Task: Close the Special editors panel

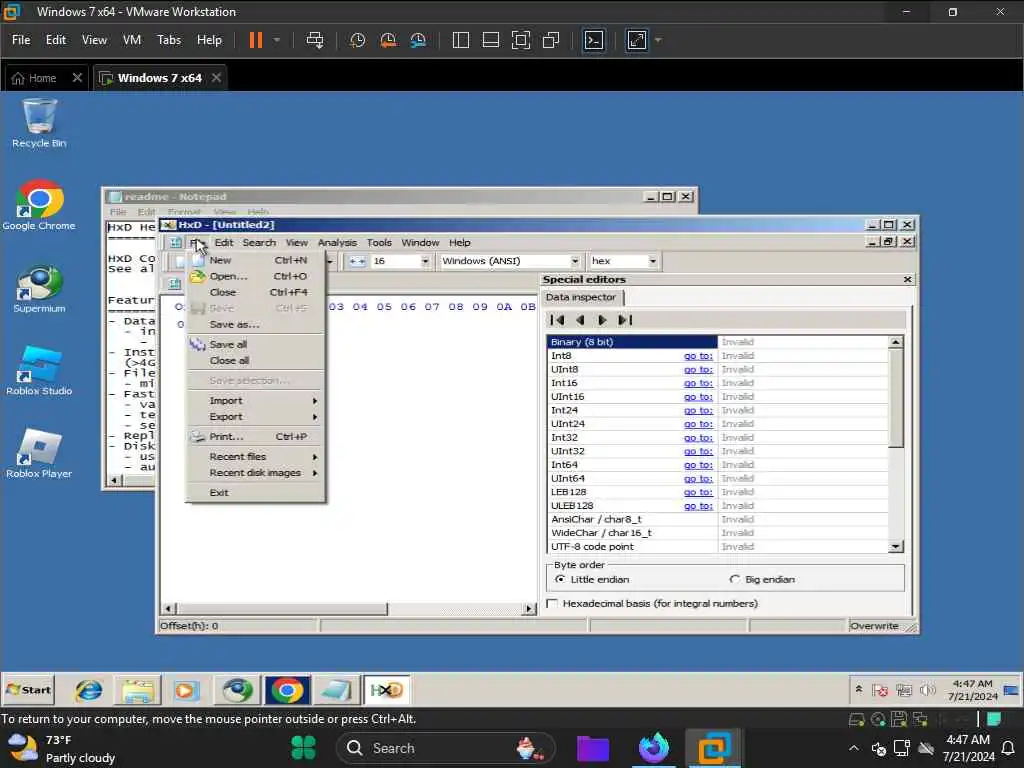Action: tap(907, 280)
